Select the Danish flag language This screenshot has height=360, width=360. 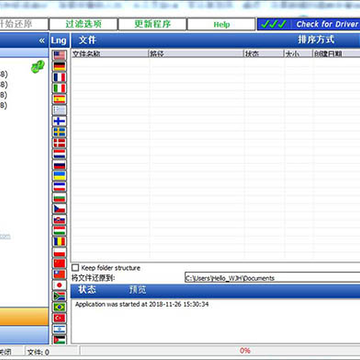(60, 143)
